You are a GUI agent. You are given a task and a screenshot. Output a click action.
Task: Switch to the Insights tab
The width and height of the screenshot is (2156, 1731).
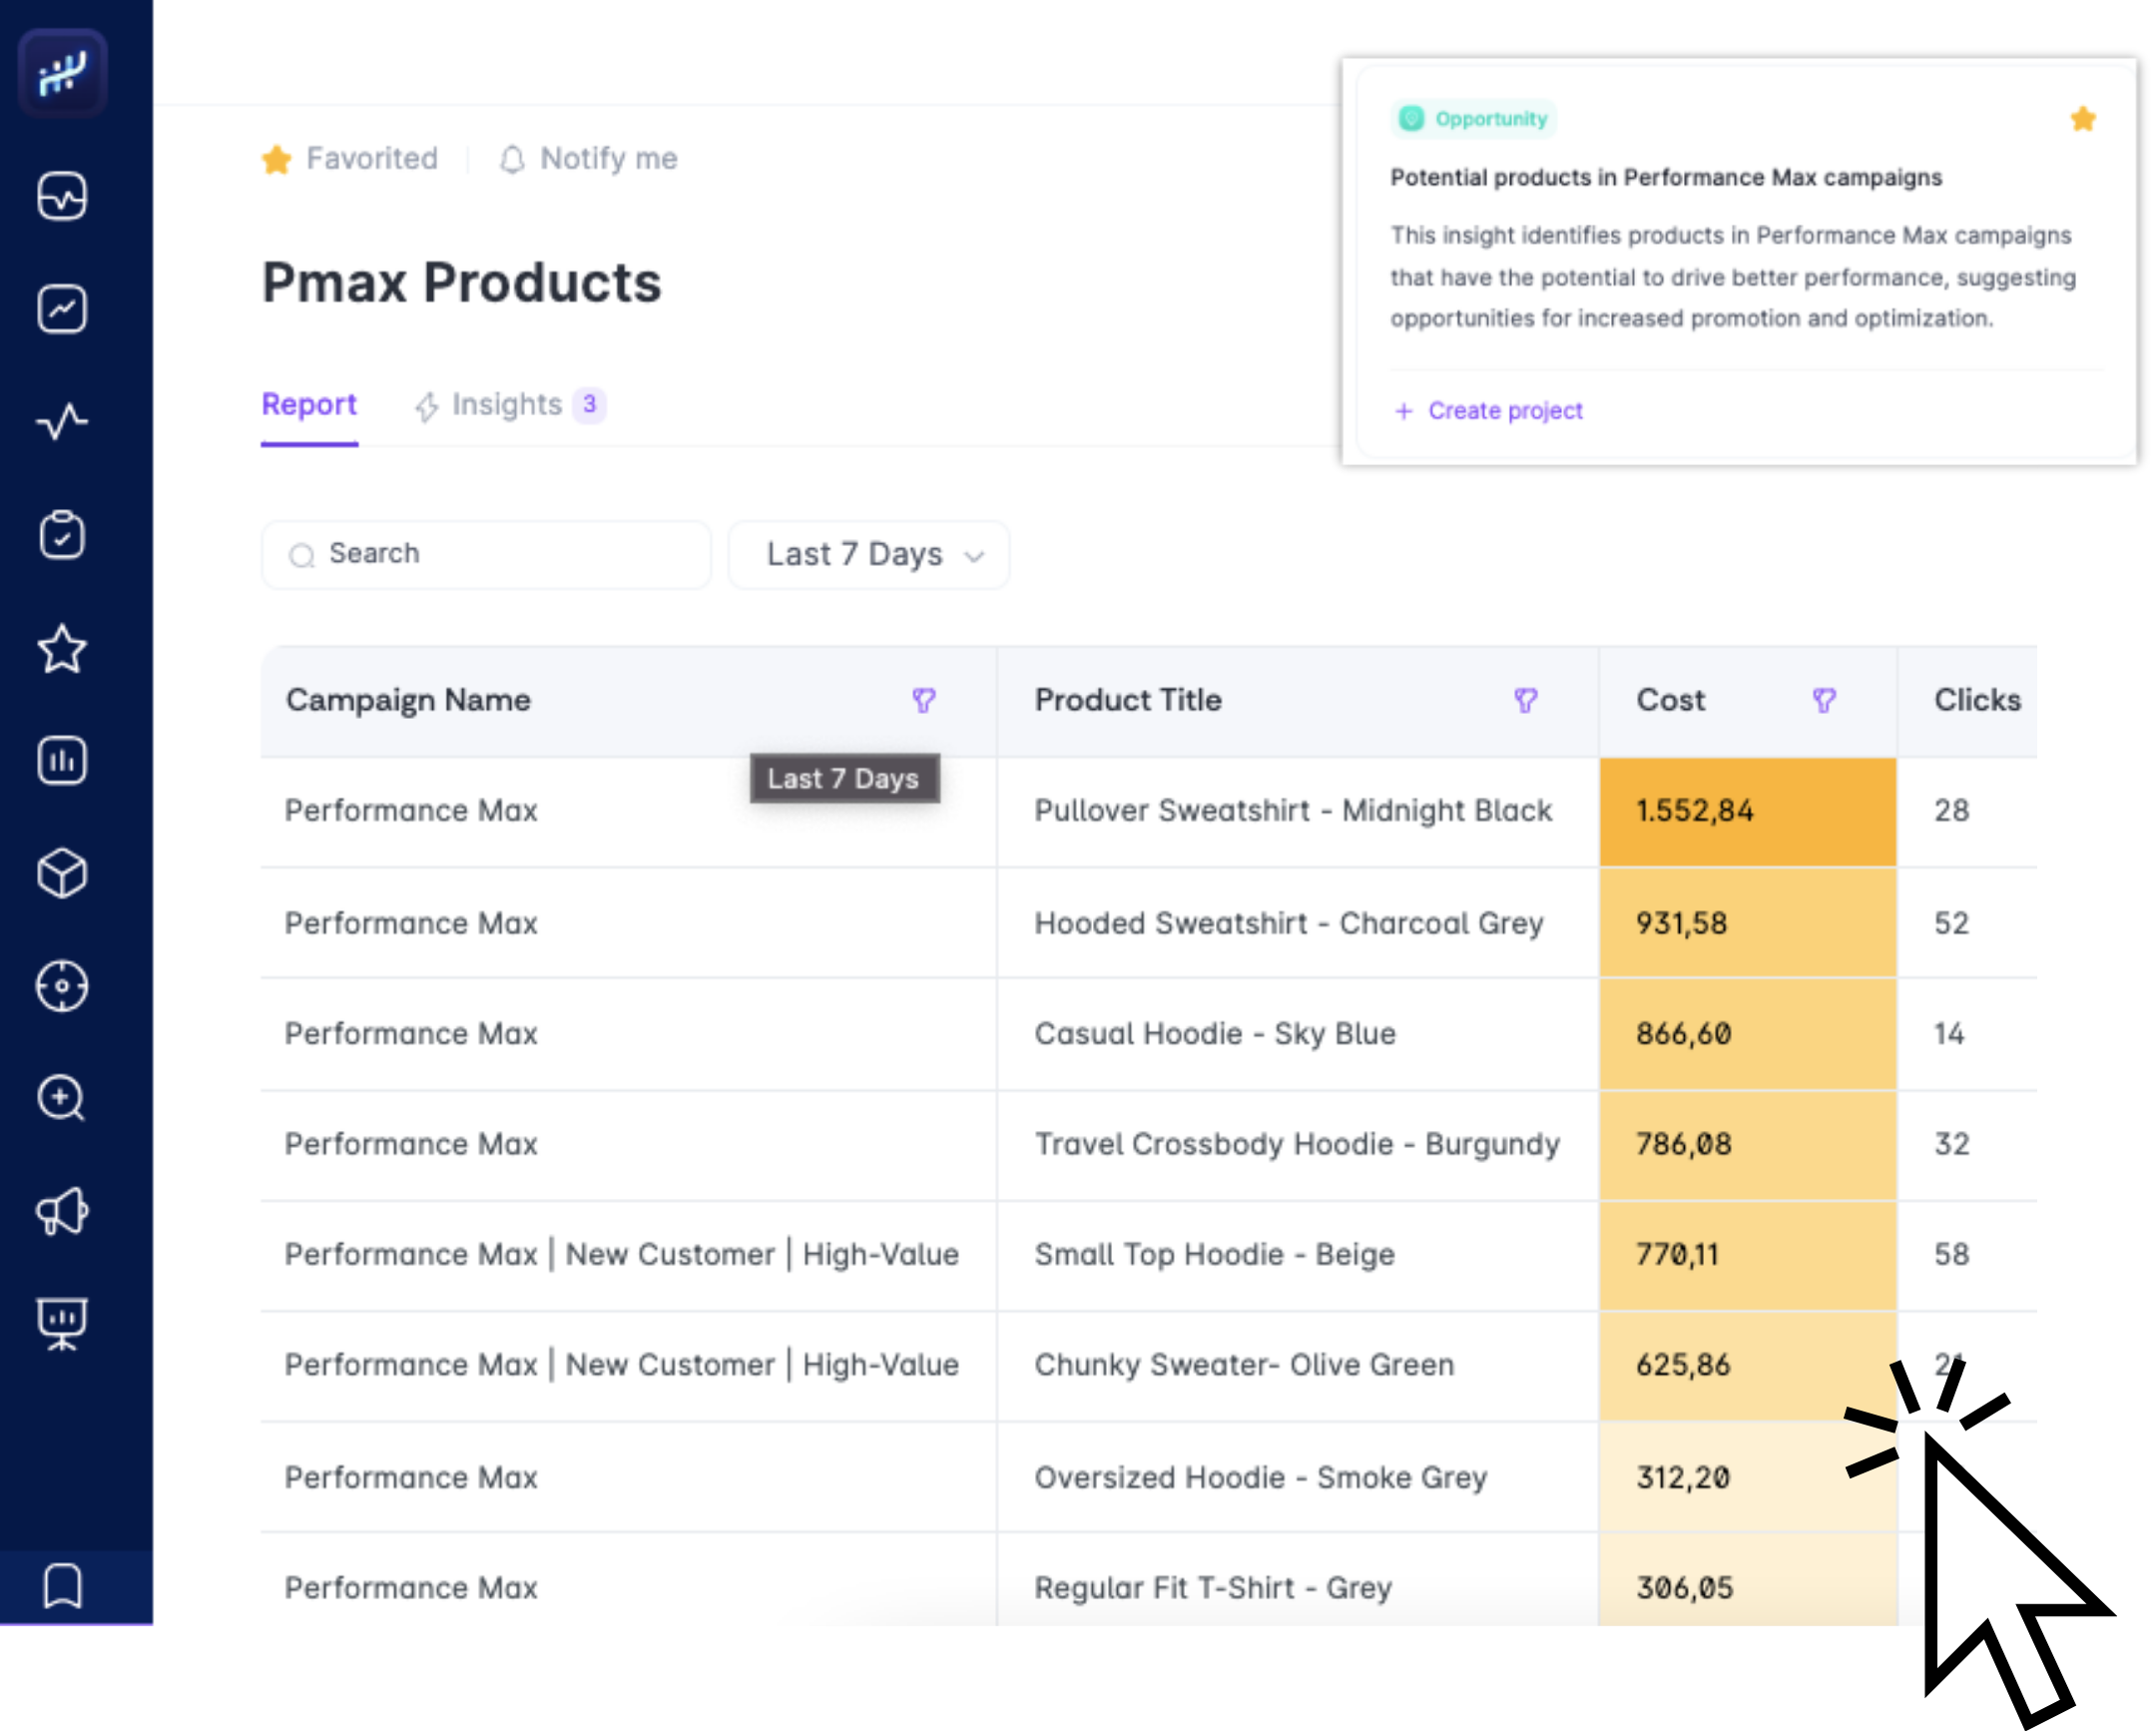[508, 405]
